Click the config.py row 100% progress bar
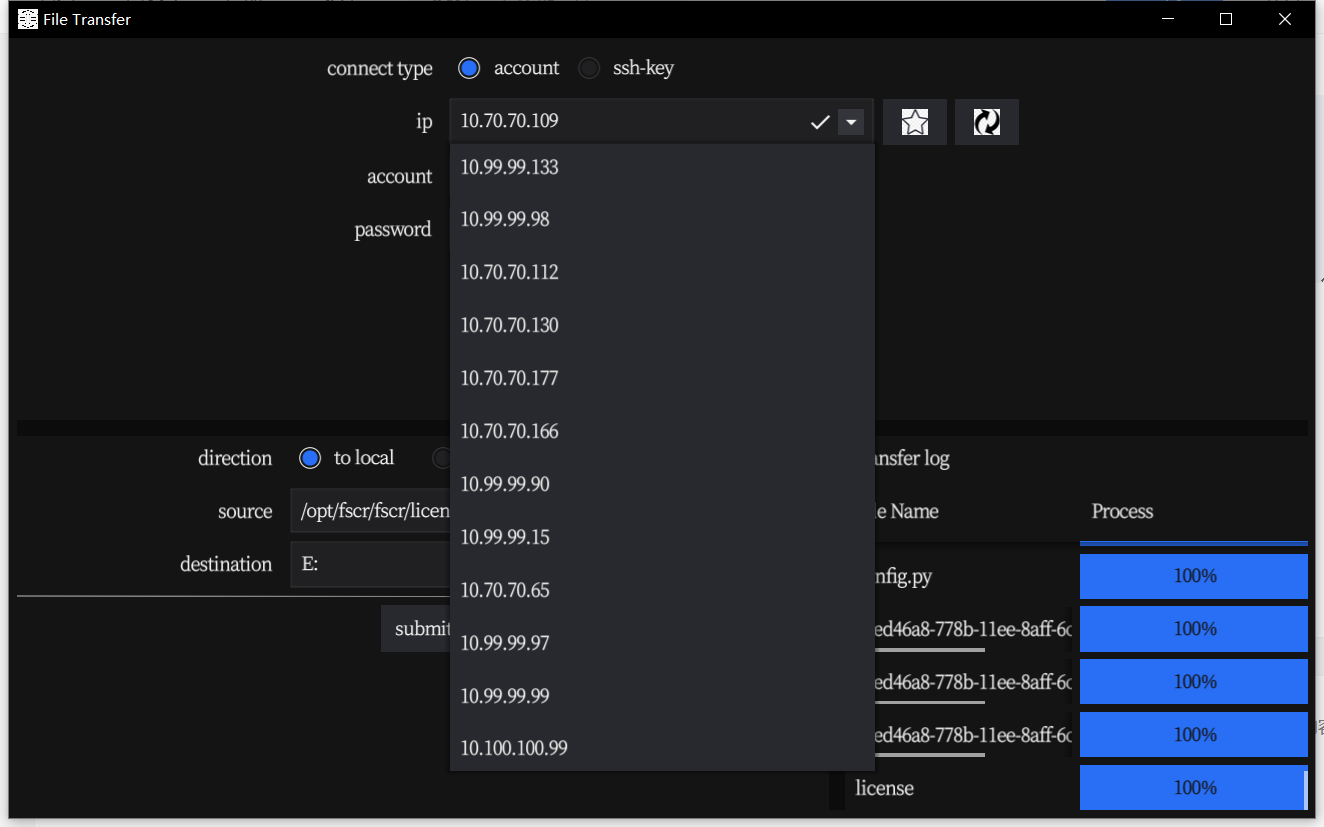This screenshot has height=827, width=1324. [x=1194, y=576]
